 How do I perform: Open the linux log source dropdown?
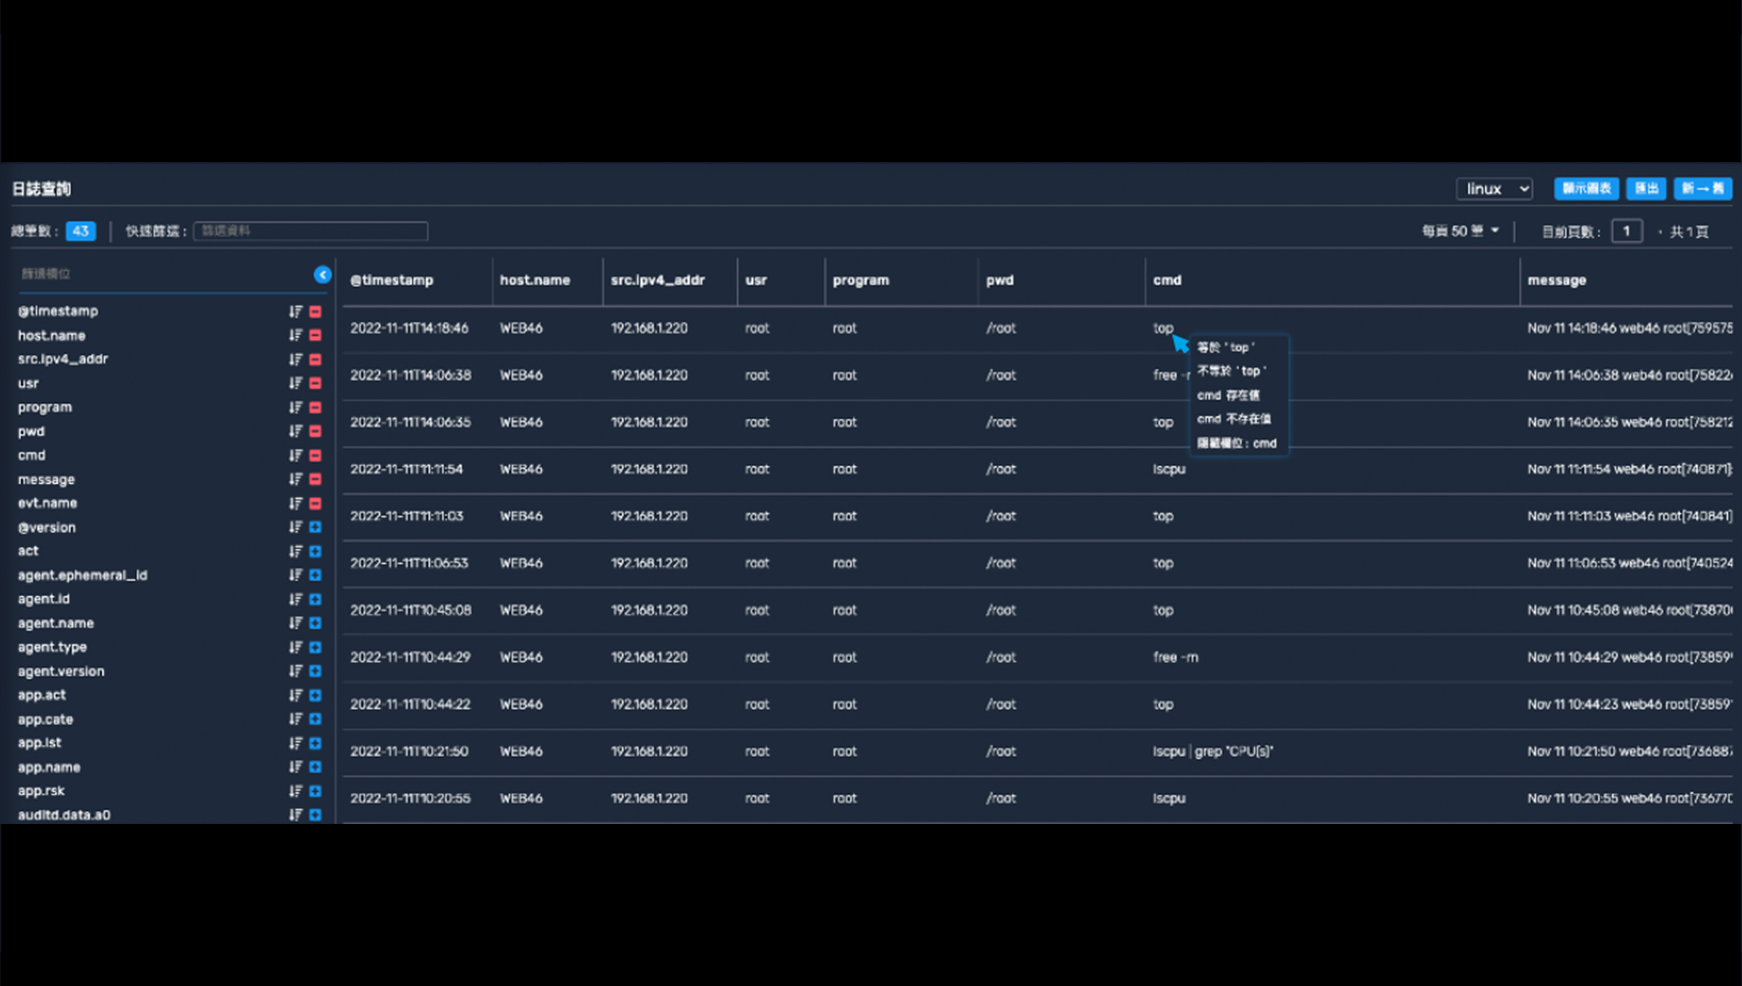coord(1494,189)
